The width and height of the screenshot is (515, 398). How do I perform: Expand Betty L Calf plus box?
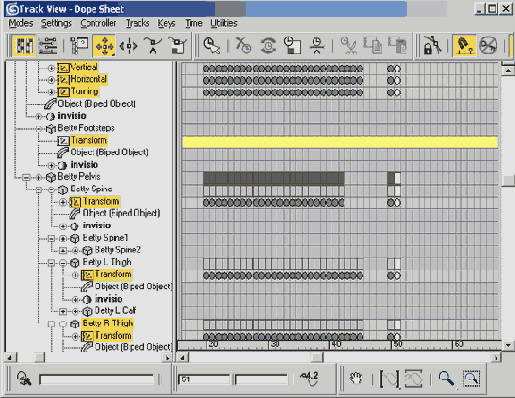click(63, 312)
